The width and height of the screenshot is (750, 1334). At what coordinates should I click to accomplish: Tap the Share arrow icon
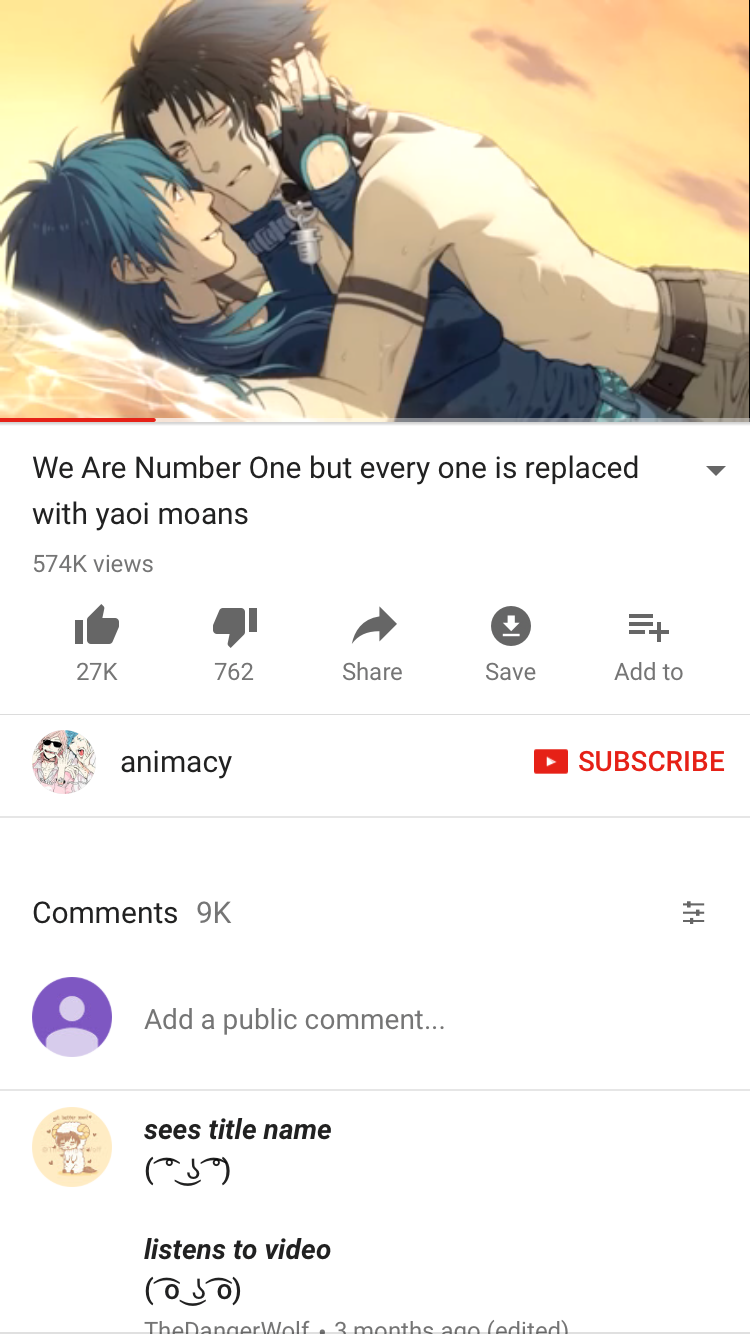click(373, 627)
